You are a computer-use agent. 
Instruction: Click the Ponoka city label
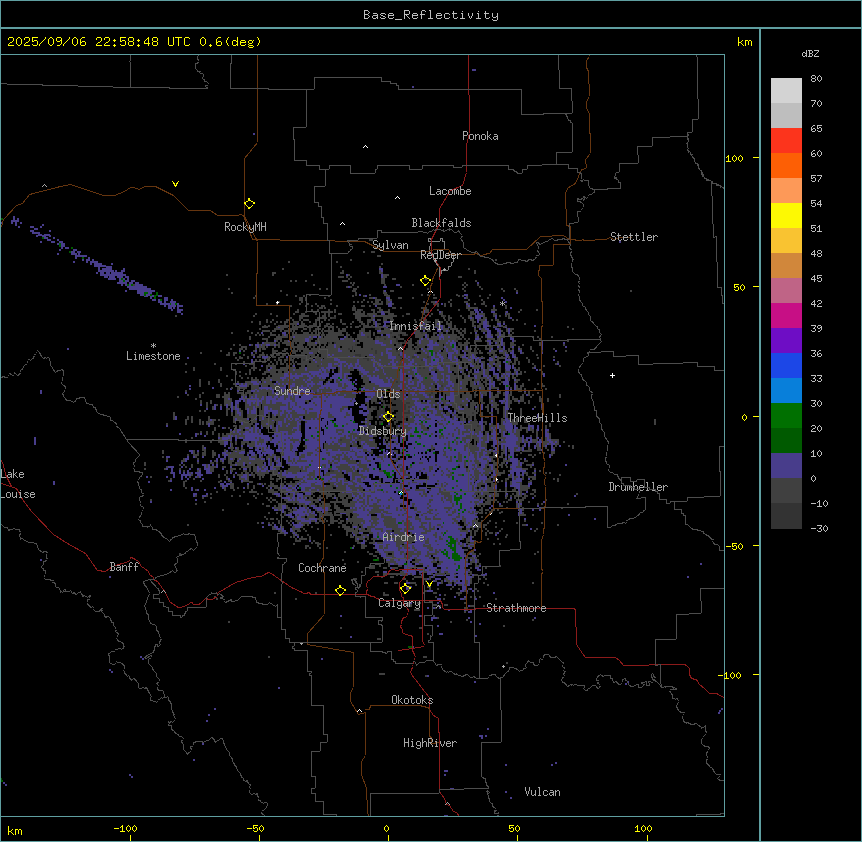click(480, 136)
